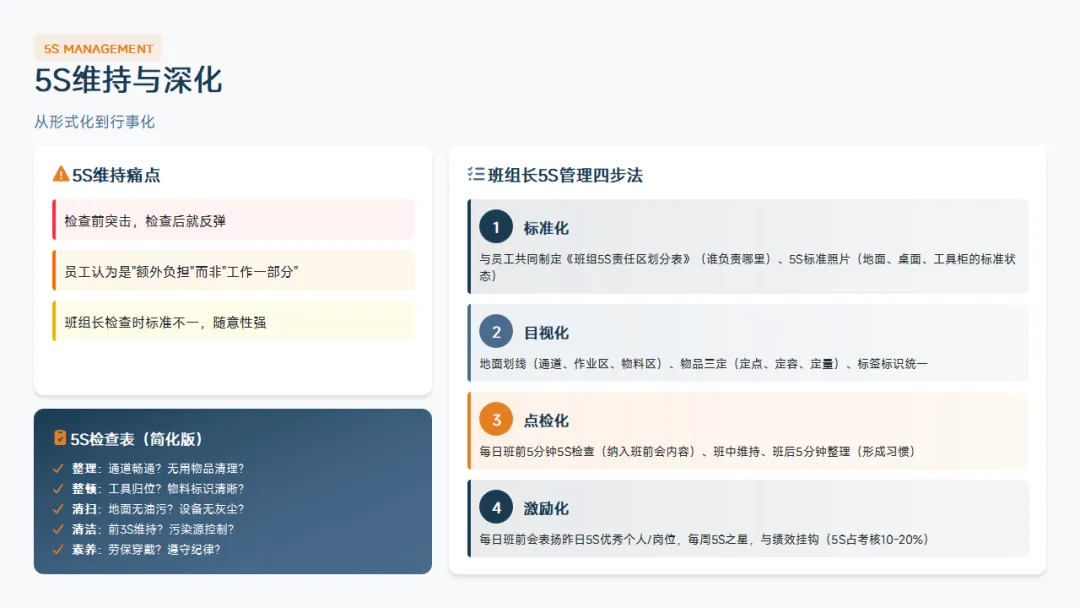Click the step title 目视化
The image size is (1080, 608).
pos(546,333)
